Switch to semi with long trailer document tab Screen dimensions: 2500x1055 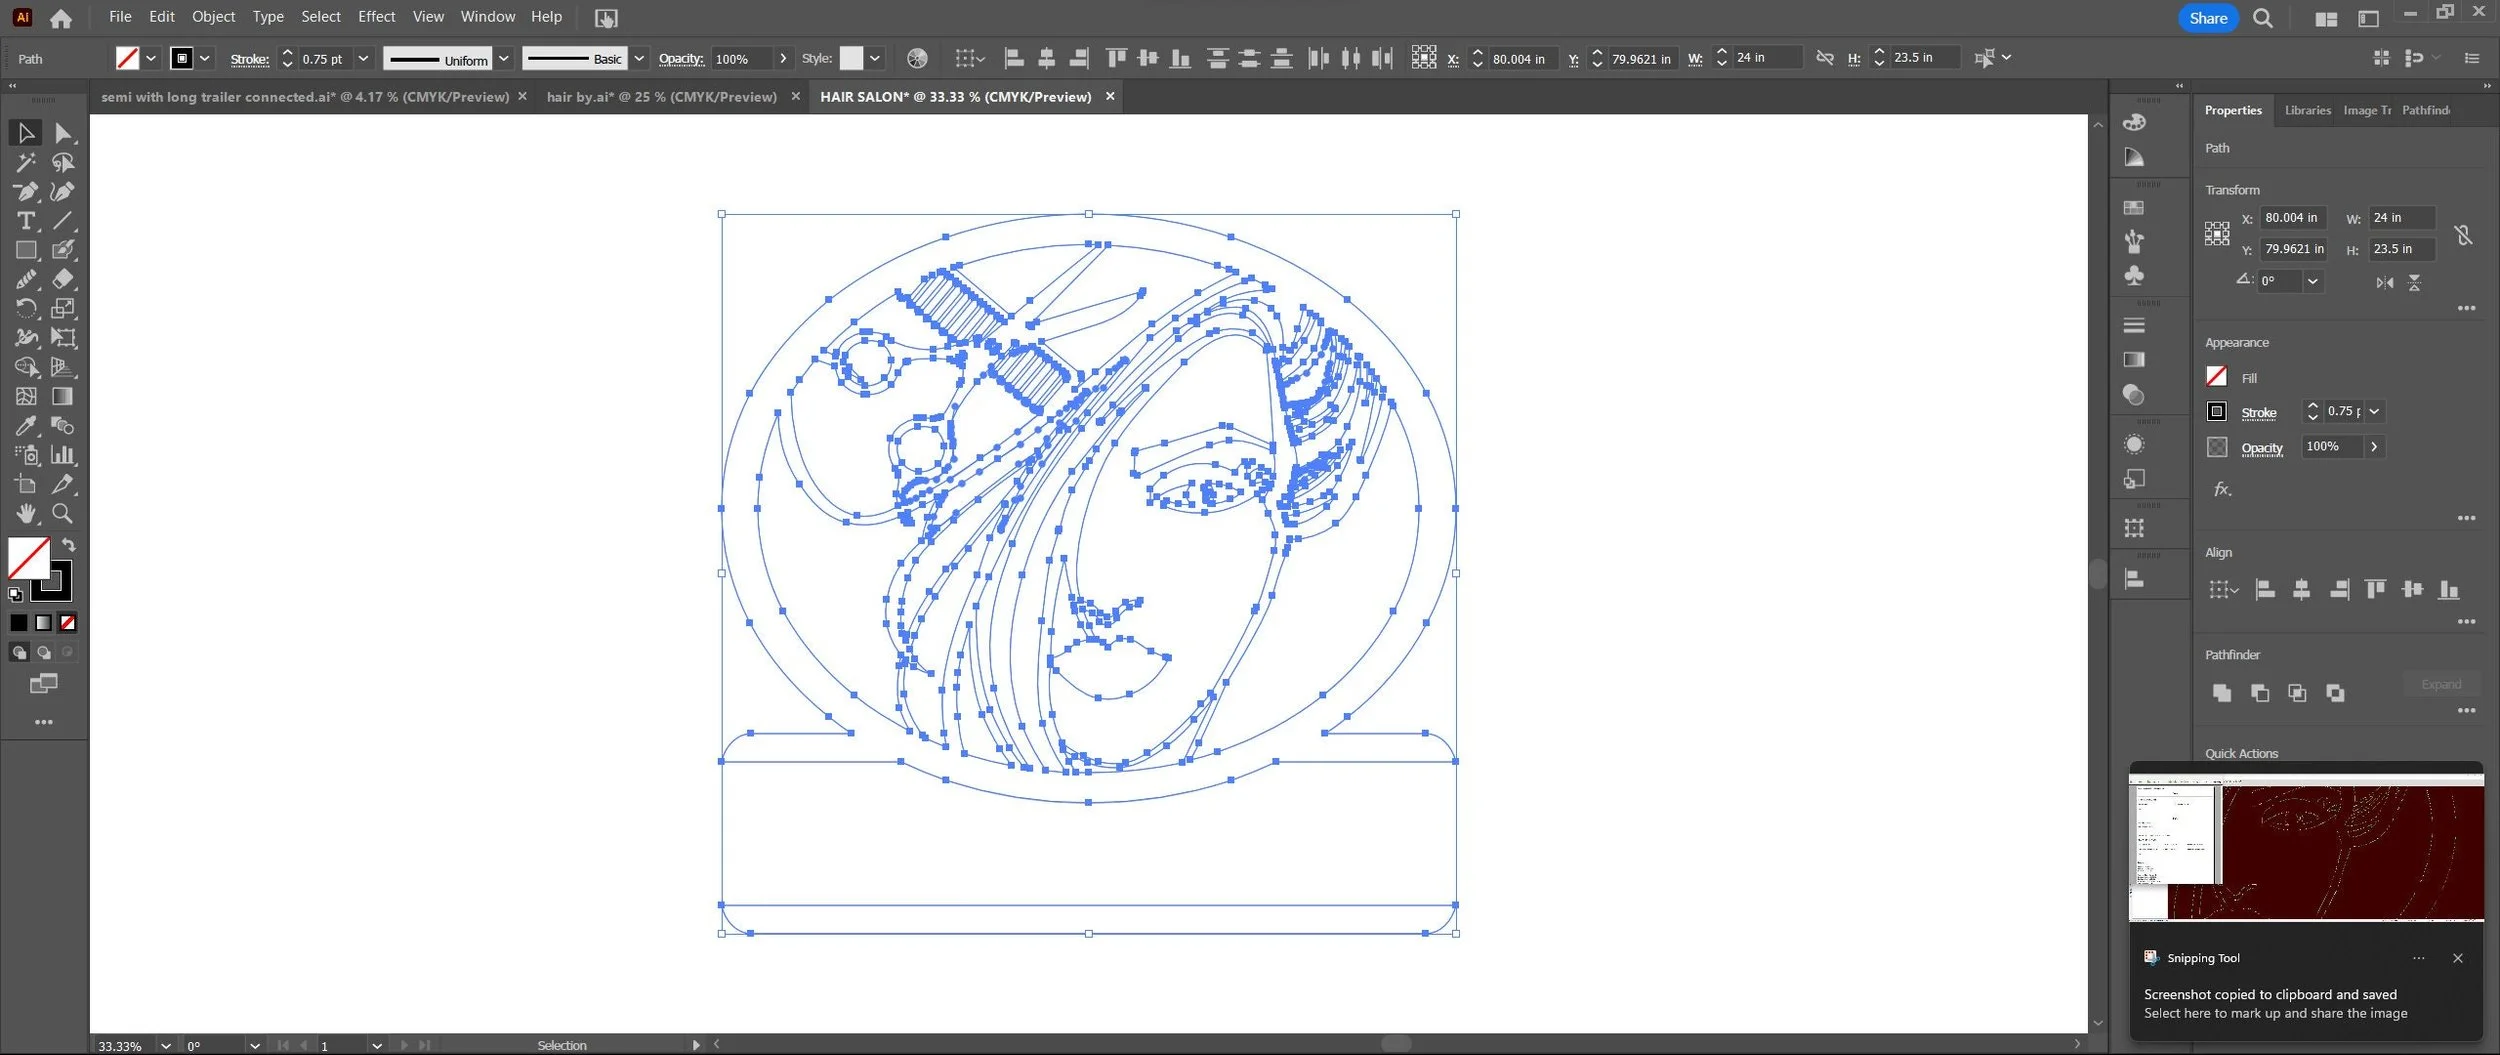[305, 97]
